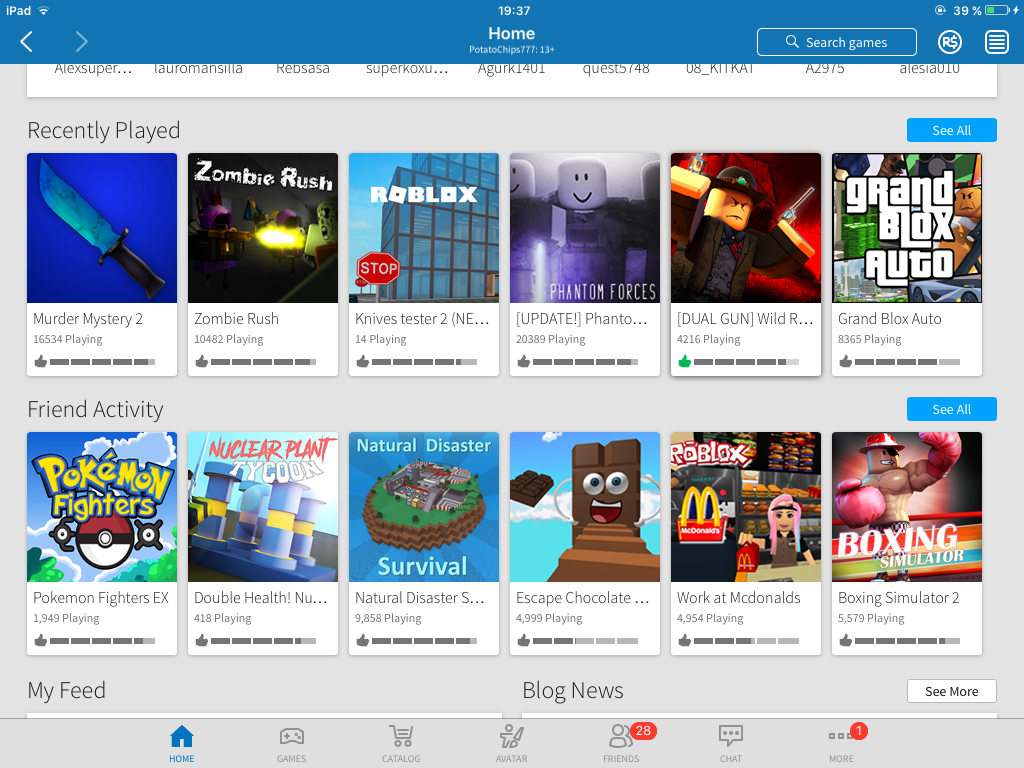The width and height of the screenshot is (1024, 768).
Task: Open Pokemon Fighters EX thumbnail
Action: (x=102, y=507)
